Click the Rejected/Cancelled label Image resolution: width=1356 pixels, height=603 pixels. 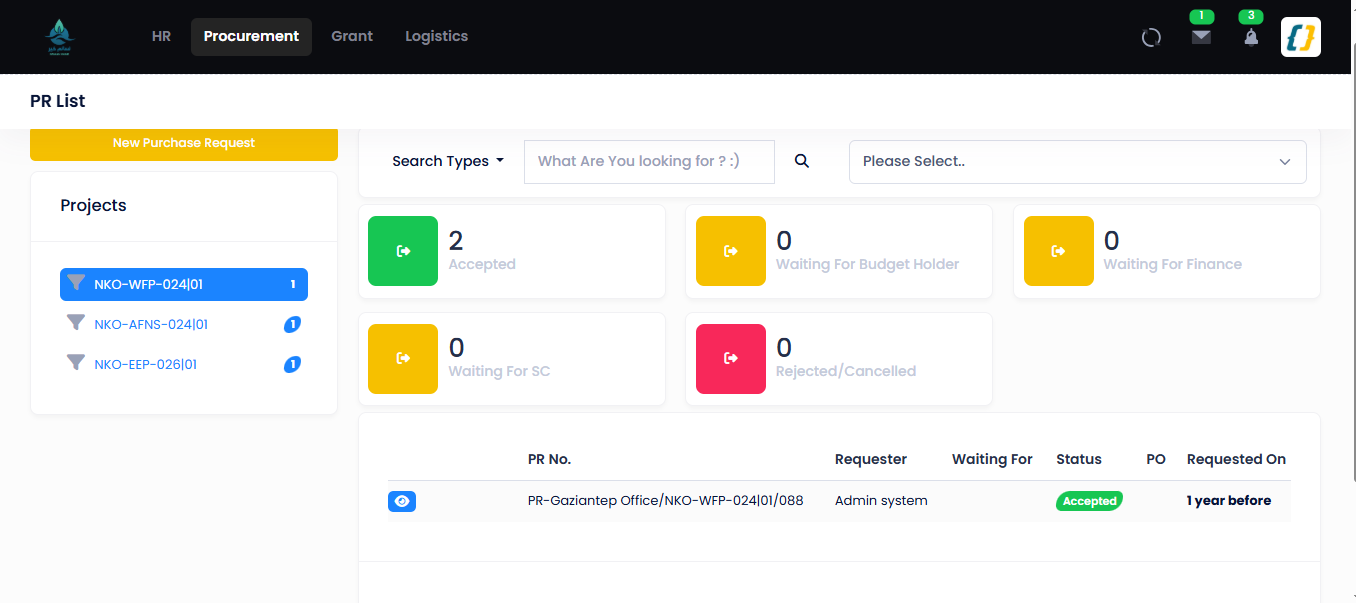pos(846,371)
